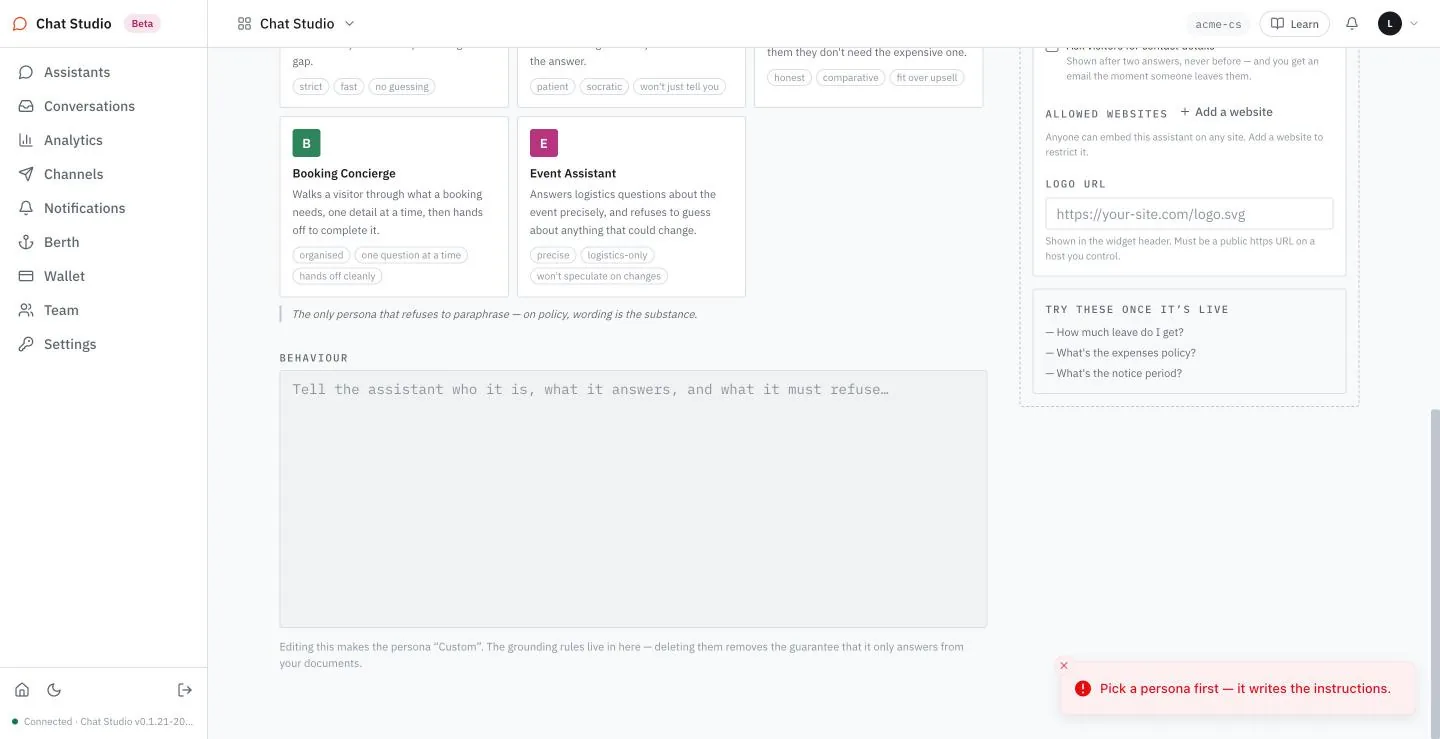1440x739 pixels.
Task: Open the Learn button
Action: pyautogui.click(x=1294, y=24)
